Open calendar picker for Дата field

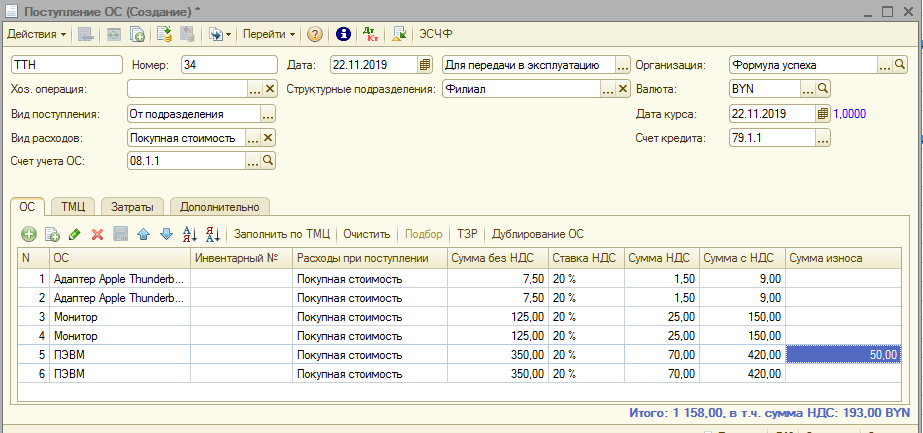coord(425,65)
